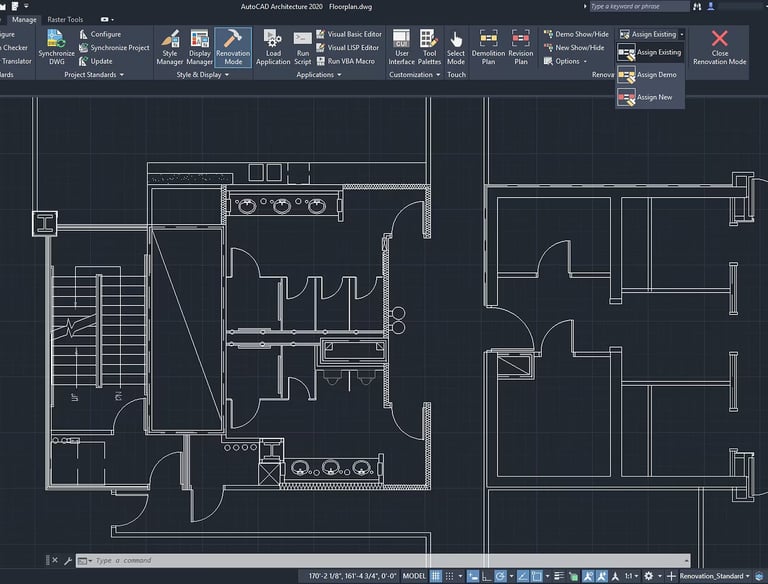Click the coordinates readout in status bar
768x584 pixels.
tap(352, 576)
